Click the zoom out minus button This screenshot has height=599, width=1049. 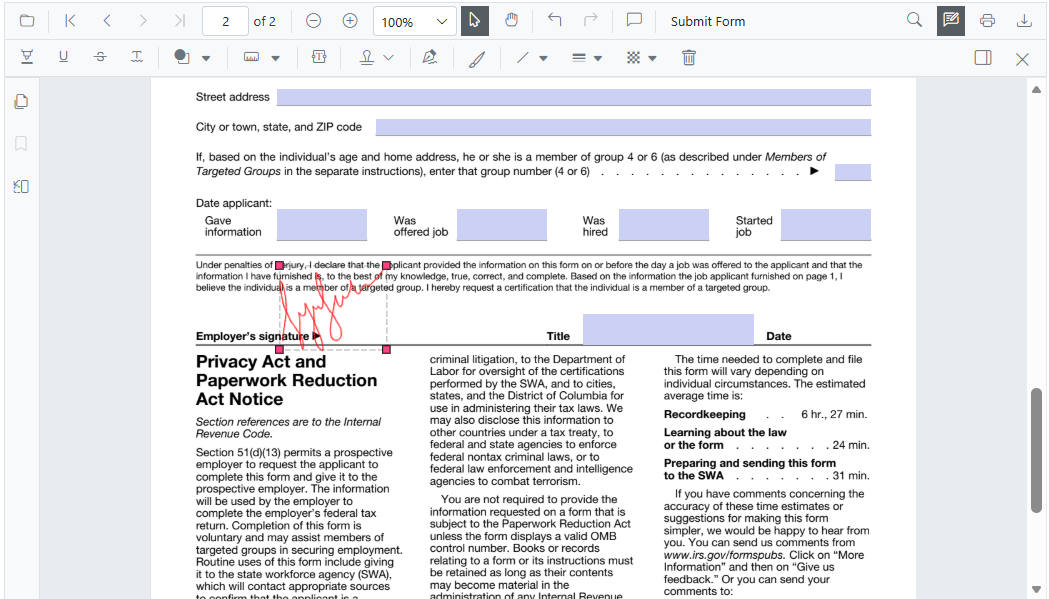314,21
